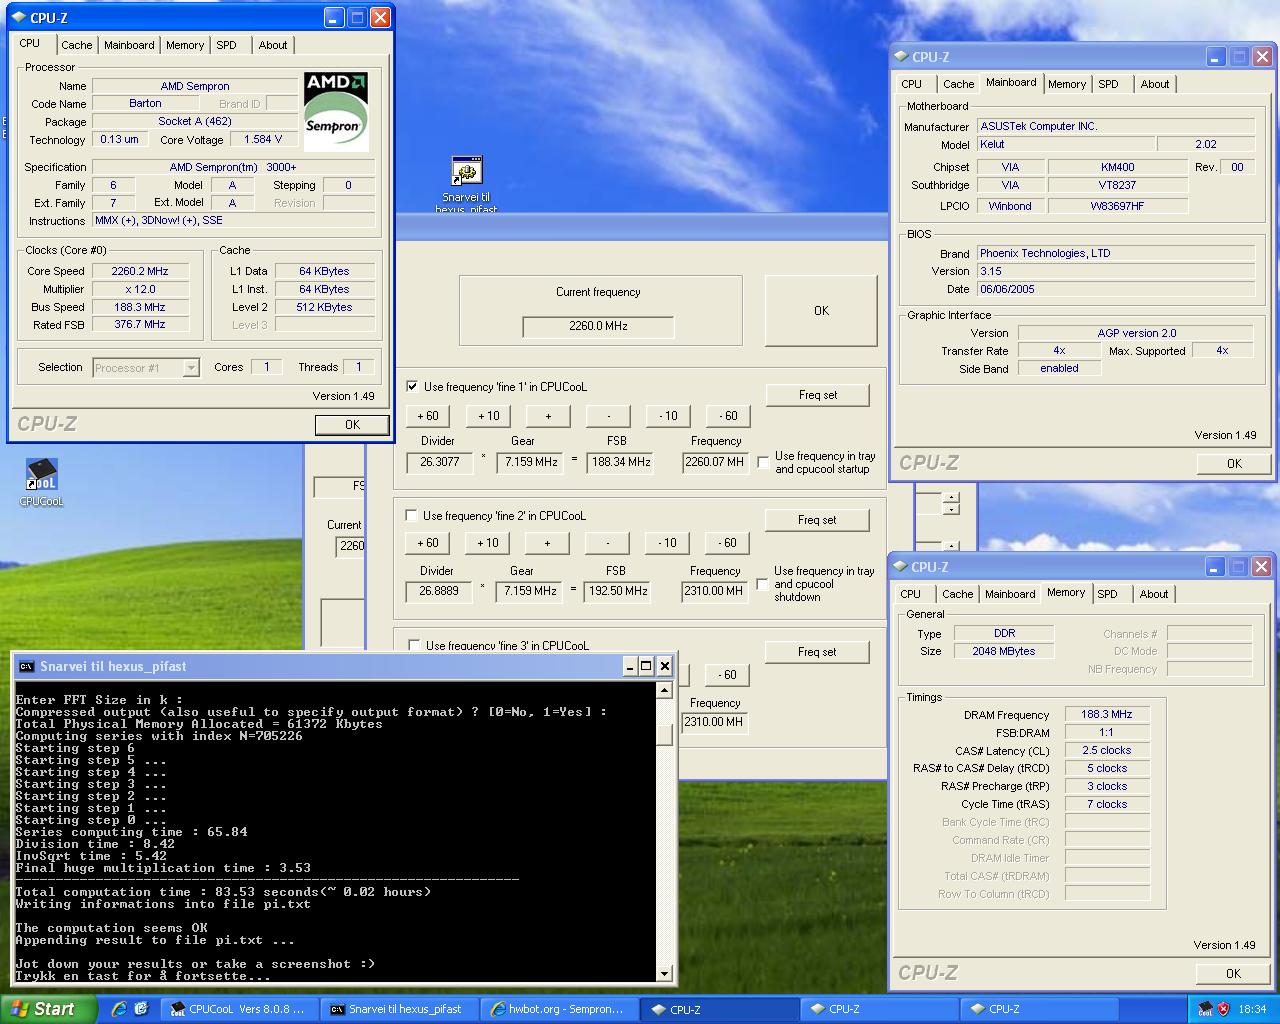Screen dimensions: 1280x1024
Task: Click the fine 1 FSB field 188.34 MHz
Action: click(620, 462)
